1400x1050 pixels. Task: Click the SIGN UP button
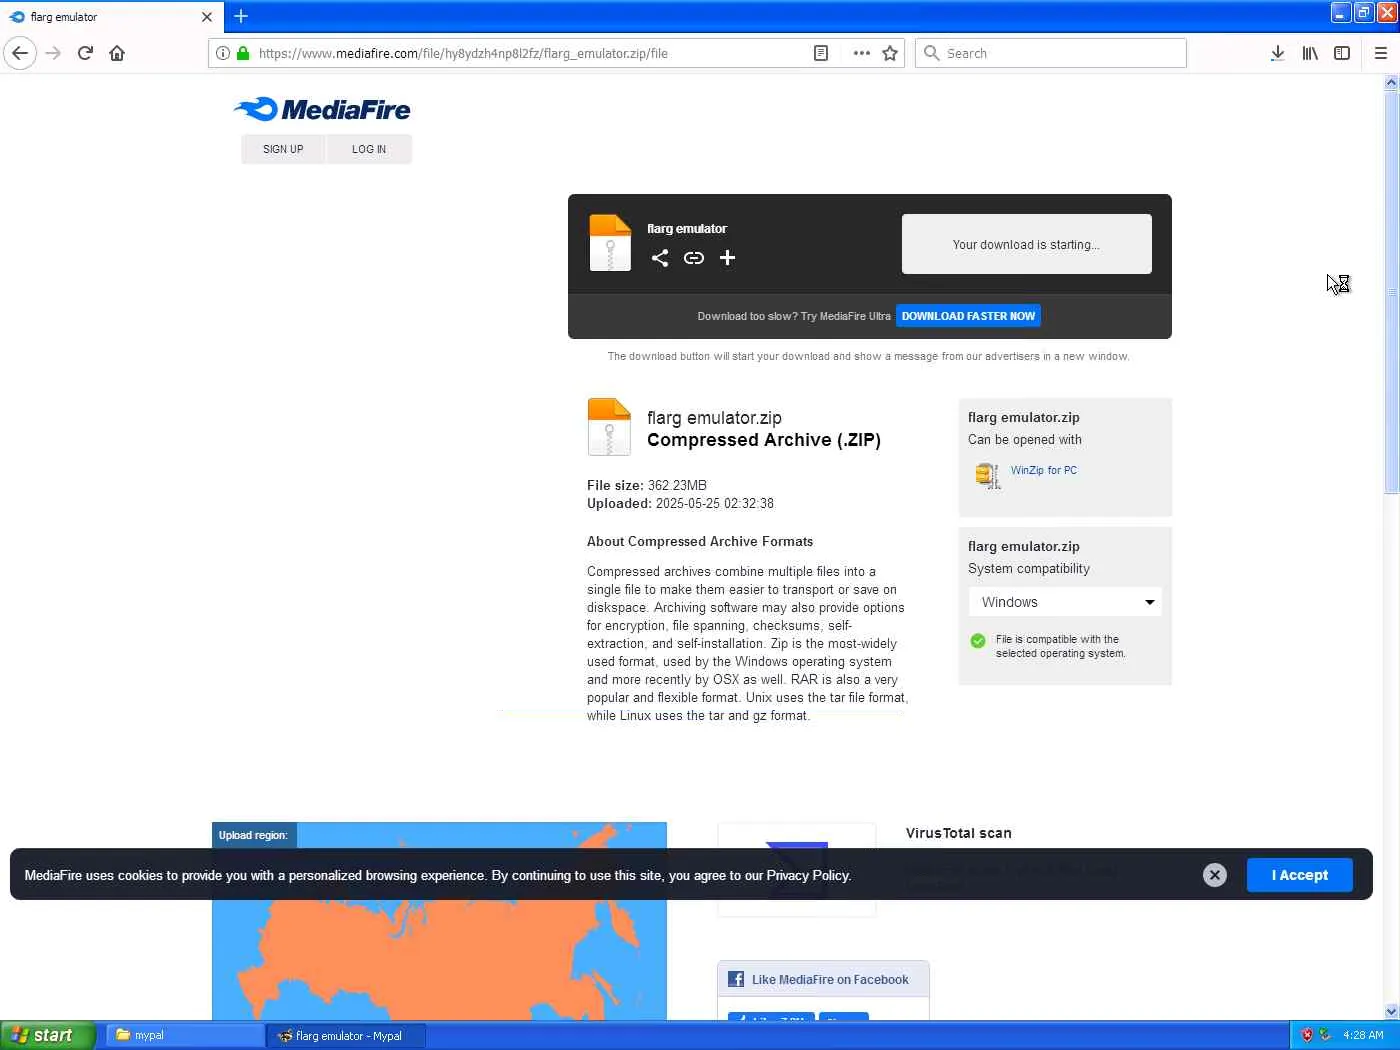[x=283, y=149]
